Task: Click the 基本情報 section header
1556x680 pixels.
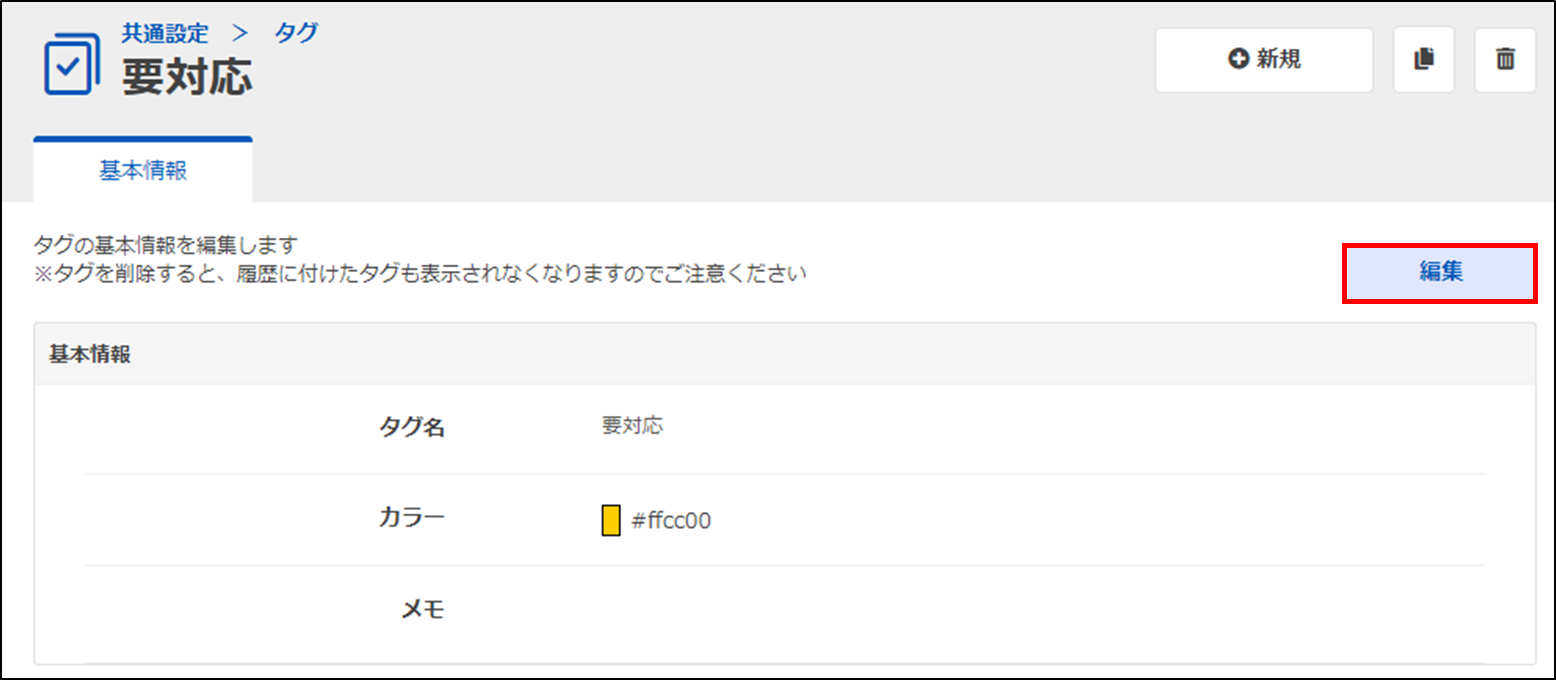Action: point(90,355)
